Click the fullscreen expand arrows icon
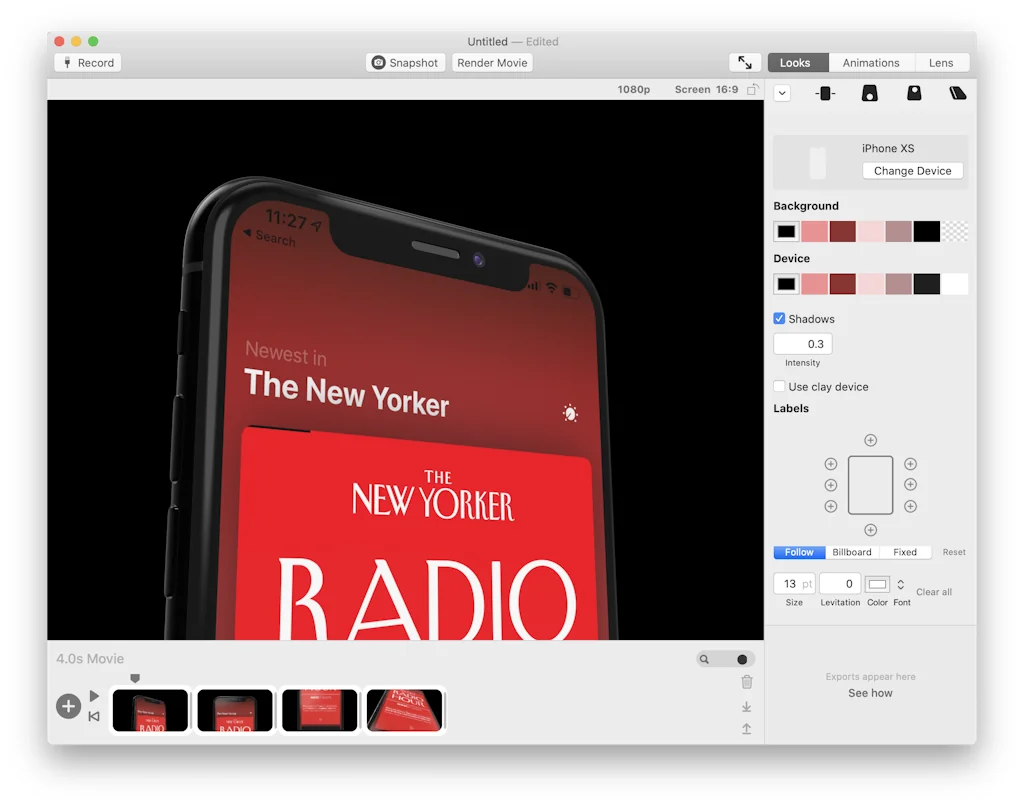 [x=745, y=63]
